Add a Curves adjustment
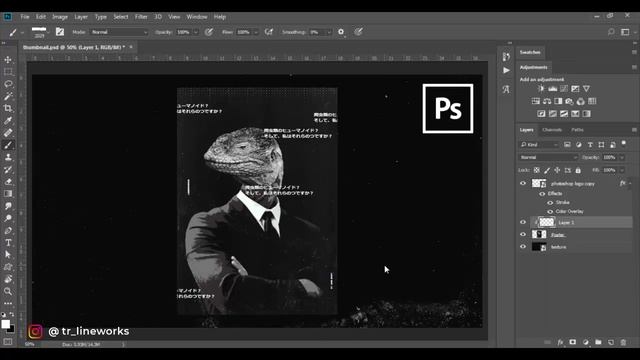Image resolution: width=640 pixels, height=360 pixels. (x=564, y=89)
